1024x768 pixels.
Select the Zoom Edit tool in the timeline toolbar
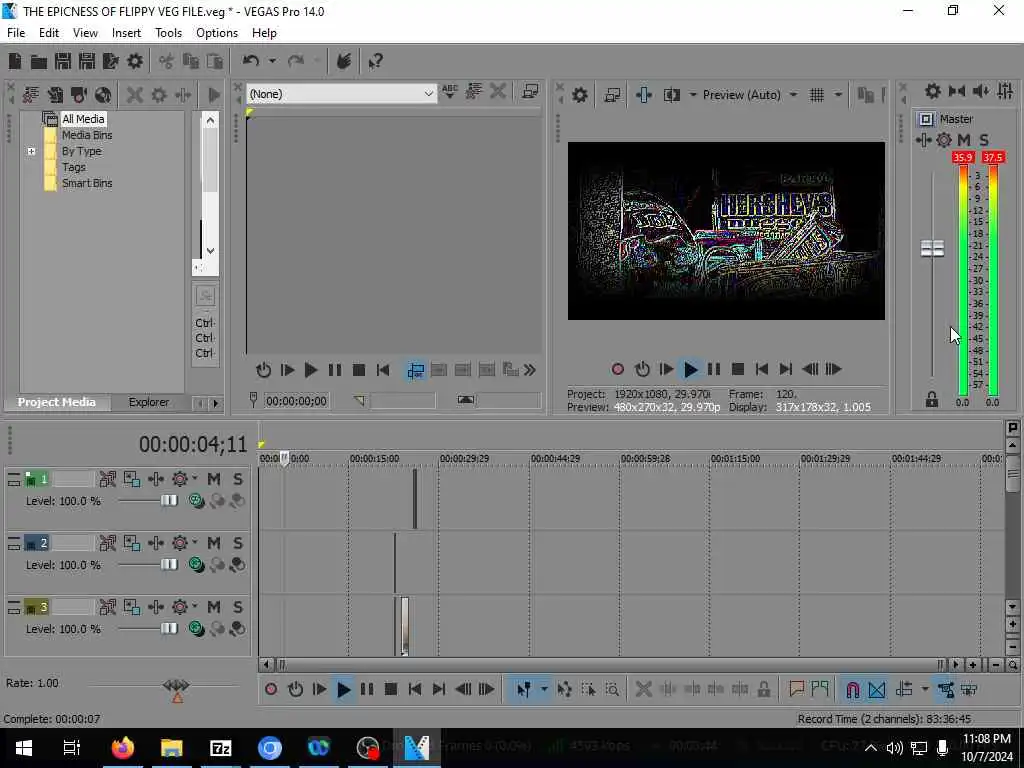click(612, 690)
